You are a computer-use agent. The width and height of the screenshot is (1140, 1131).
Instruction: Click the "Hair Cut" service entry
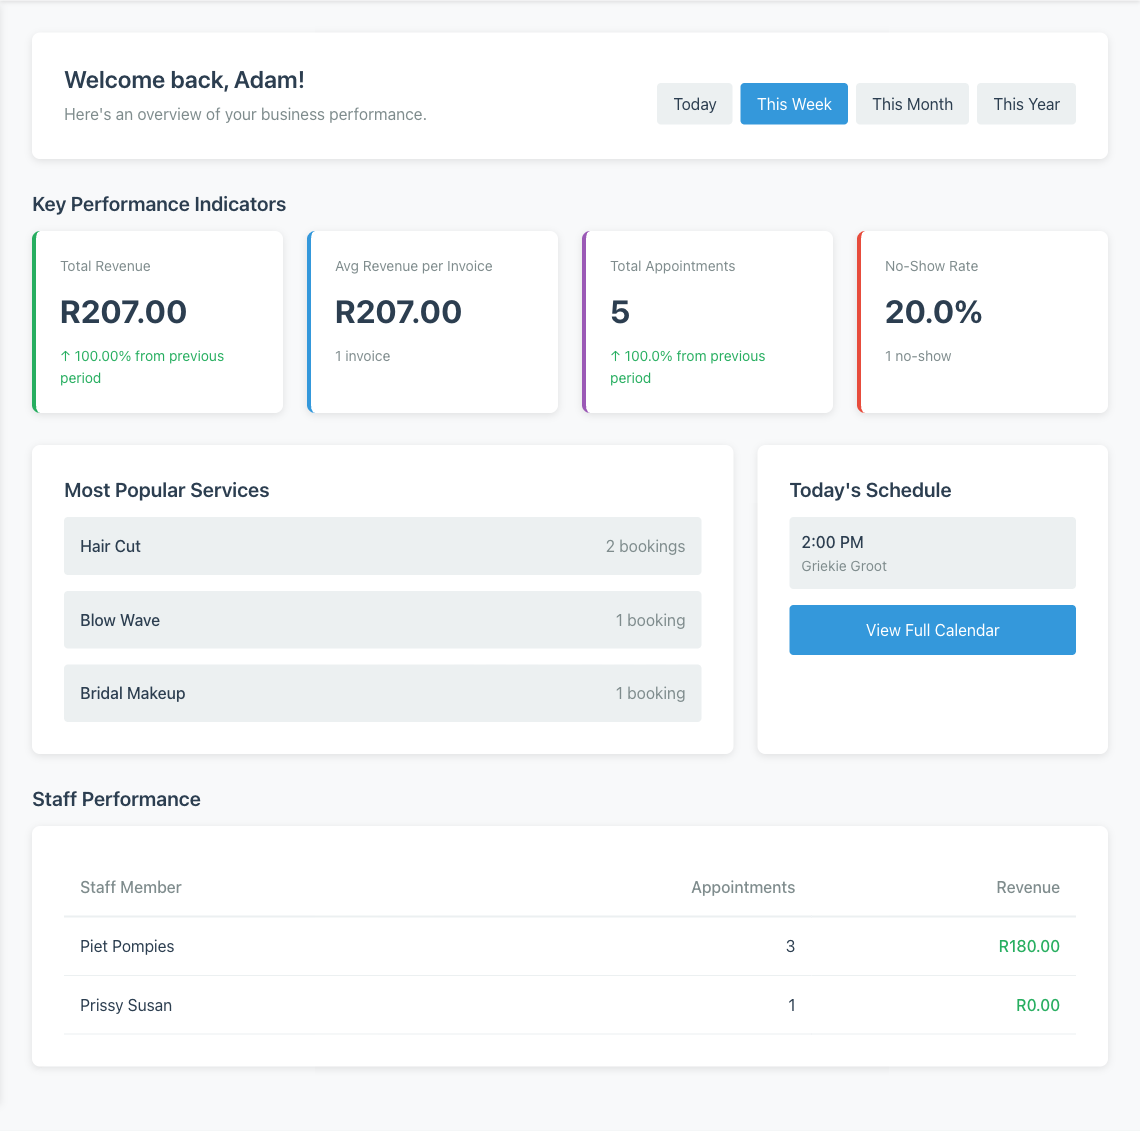click(x=382, y=546)
